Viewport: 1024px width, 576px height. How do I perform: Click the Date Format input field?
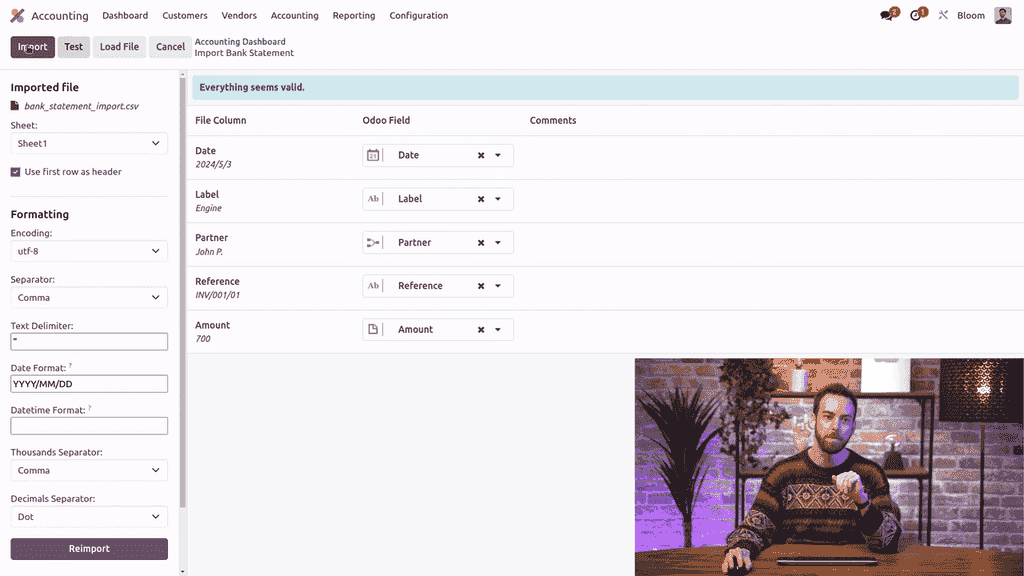pos(89,384)
